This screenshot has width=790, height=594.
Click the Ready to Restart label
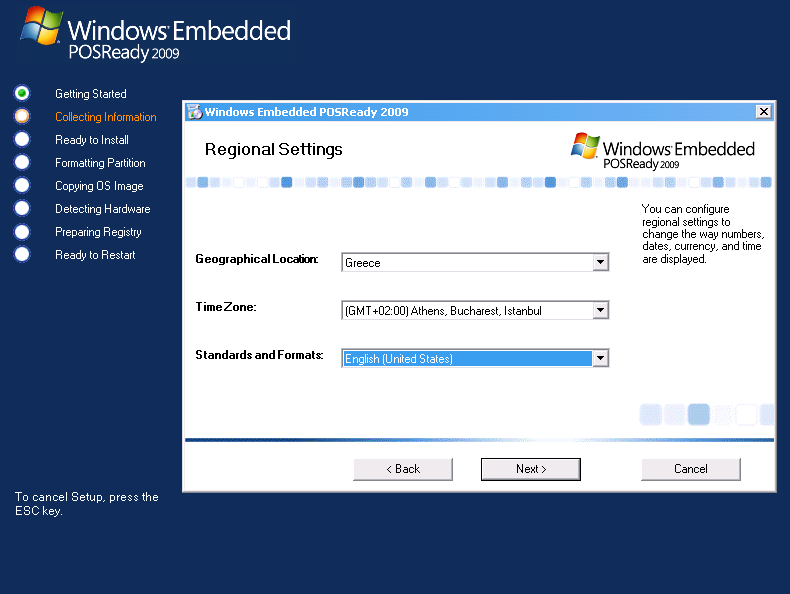point(95,255)
